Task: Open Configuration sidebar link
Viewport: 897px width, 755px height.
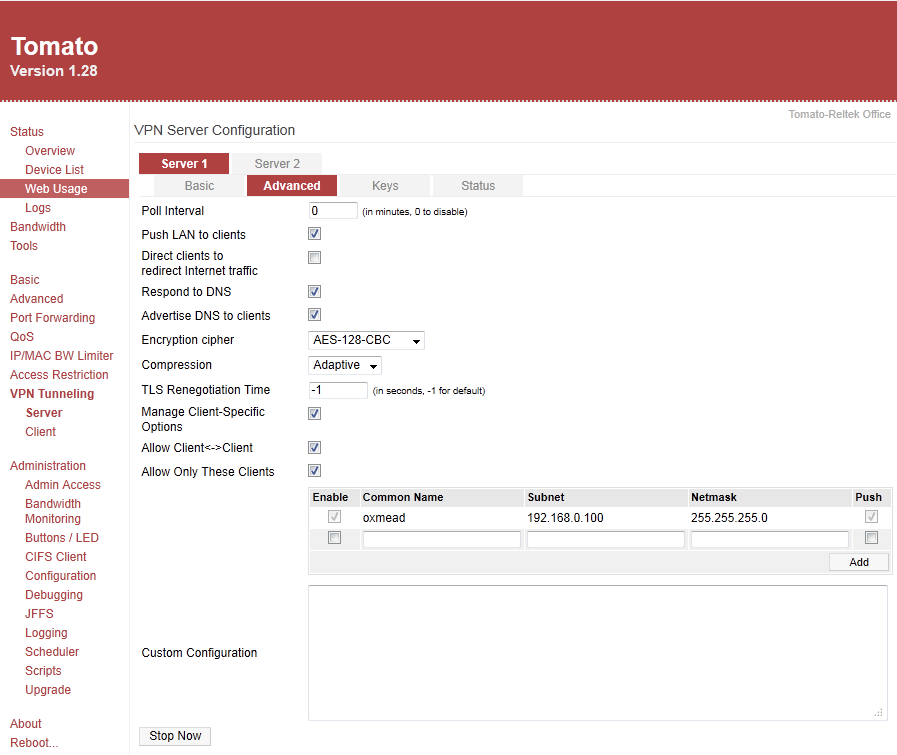Action: [61, 576]
